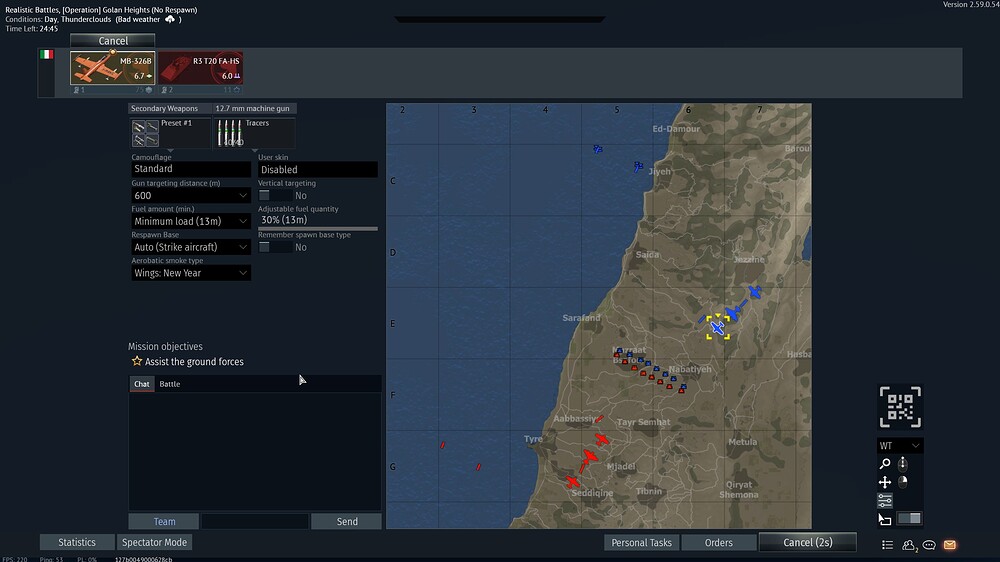
Task: Open the Gun targeting distance 600 dropdown
Action: [x=191, y=195]
